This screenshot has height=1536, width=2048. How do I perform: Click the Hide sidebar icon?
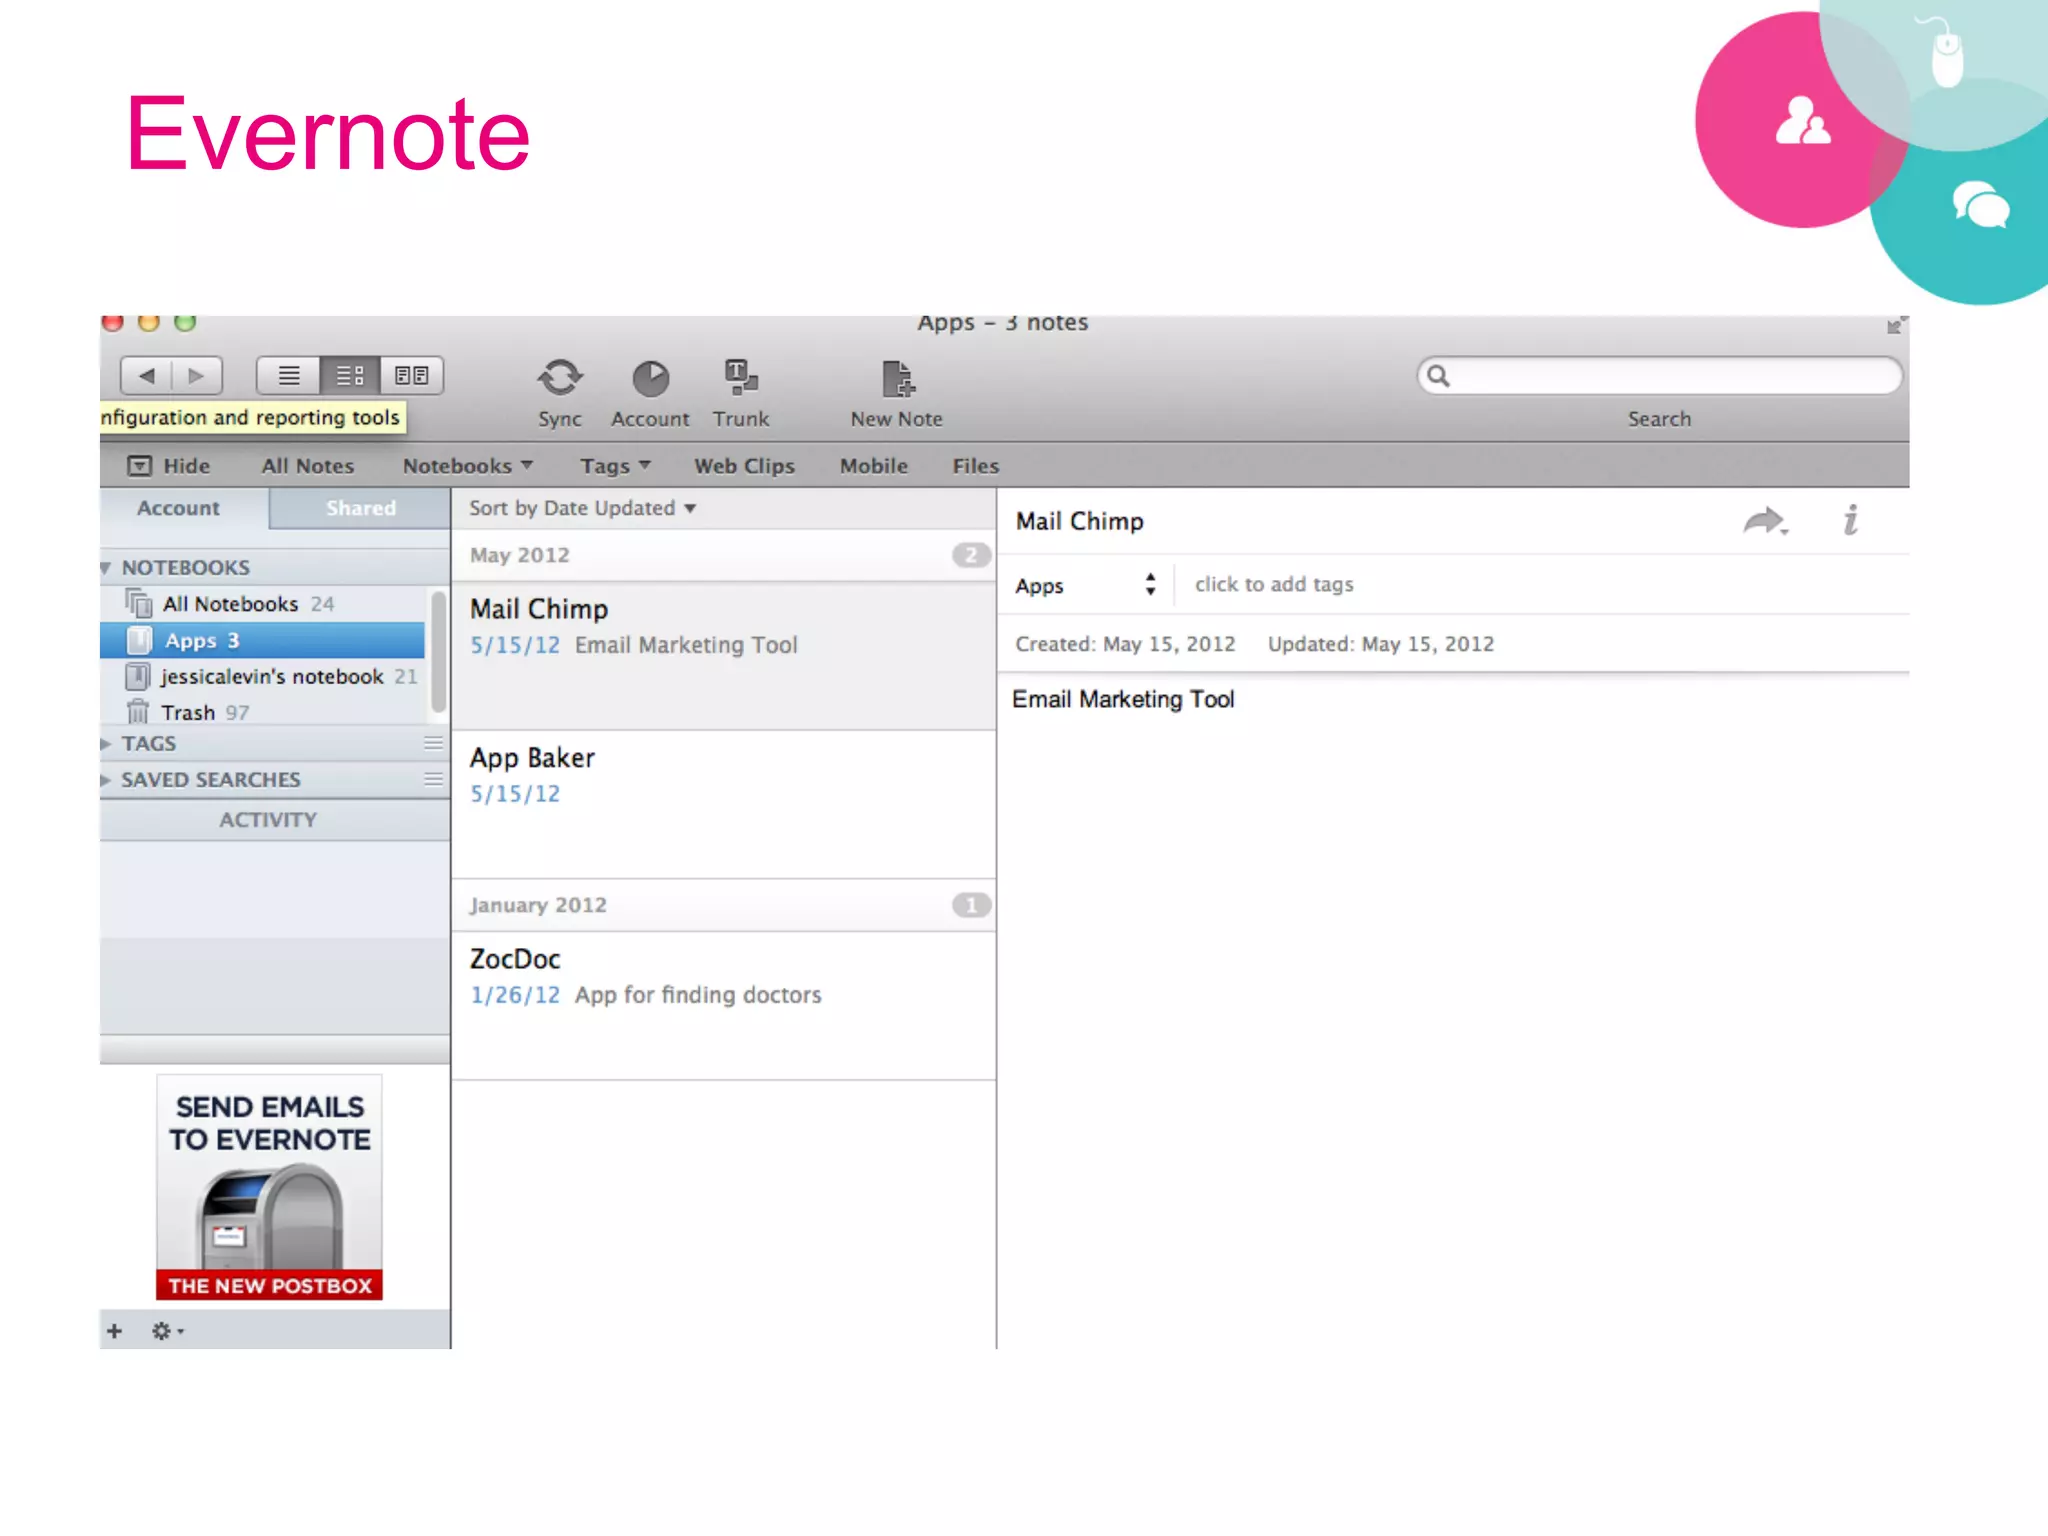140,466
